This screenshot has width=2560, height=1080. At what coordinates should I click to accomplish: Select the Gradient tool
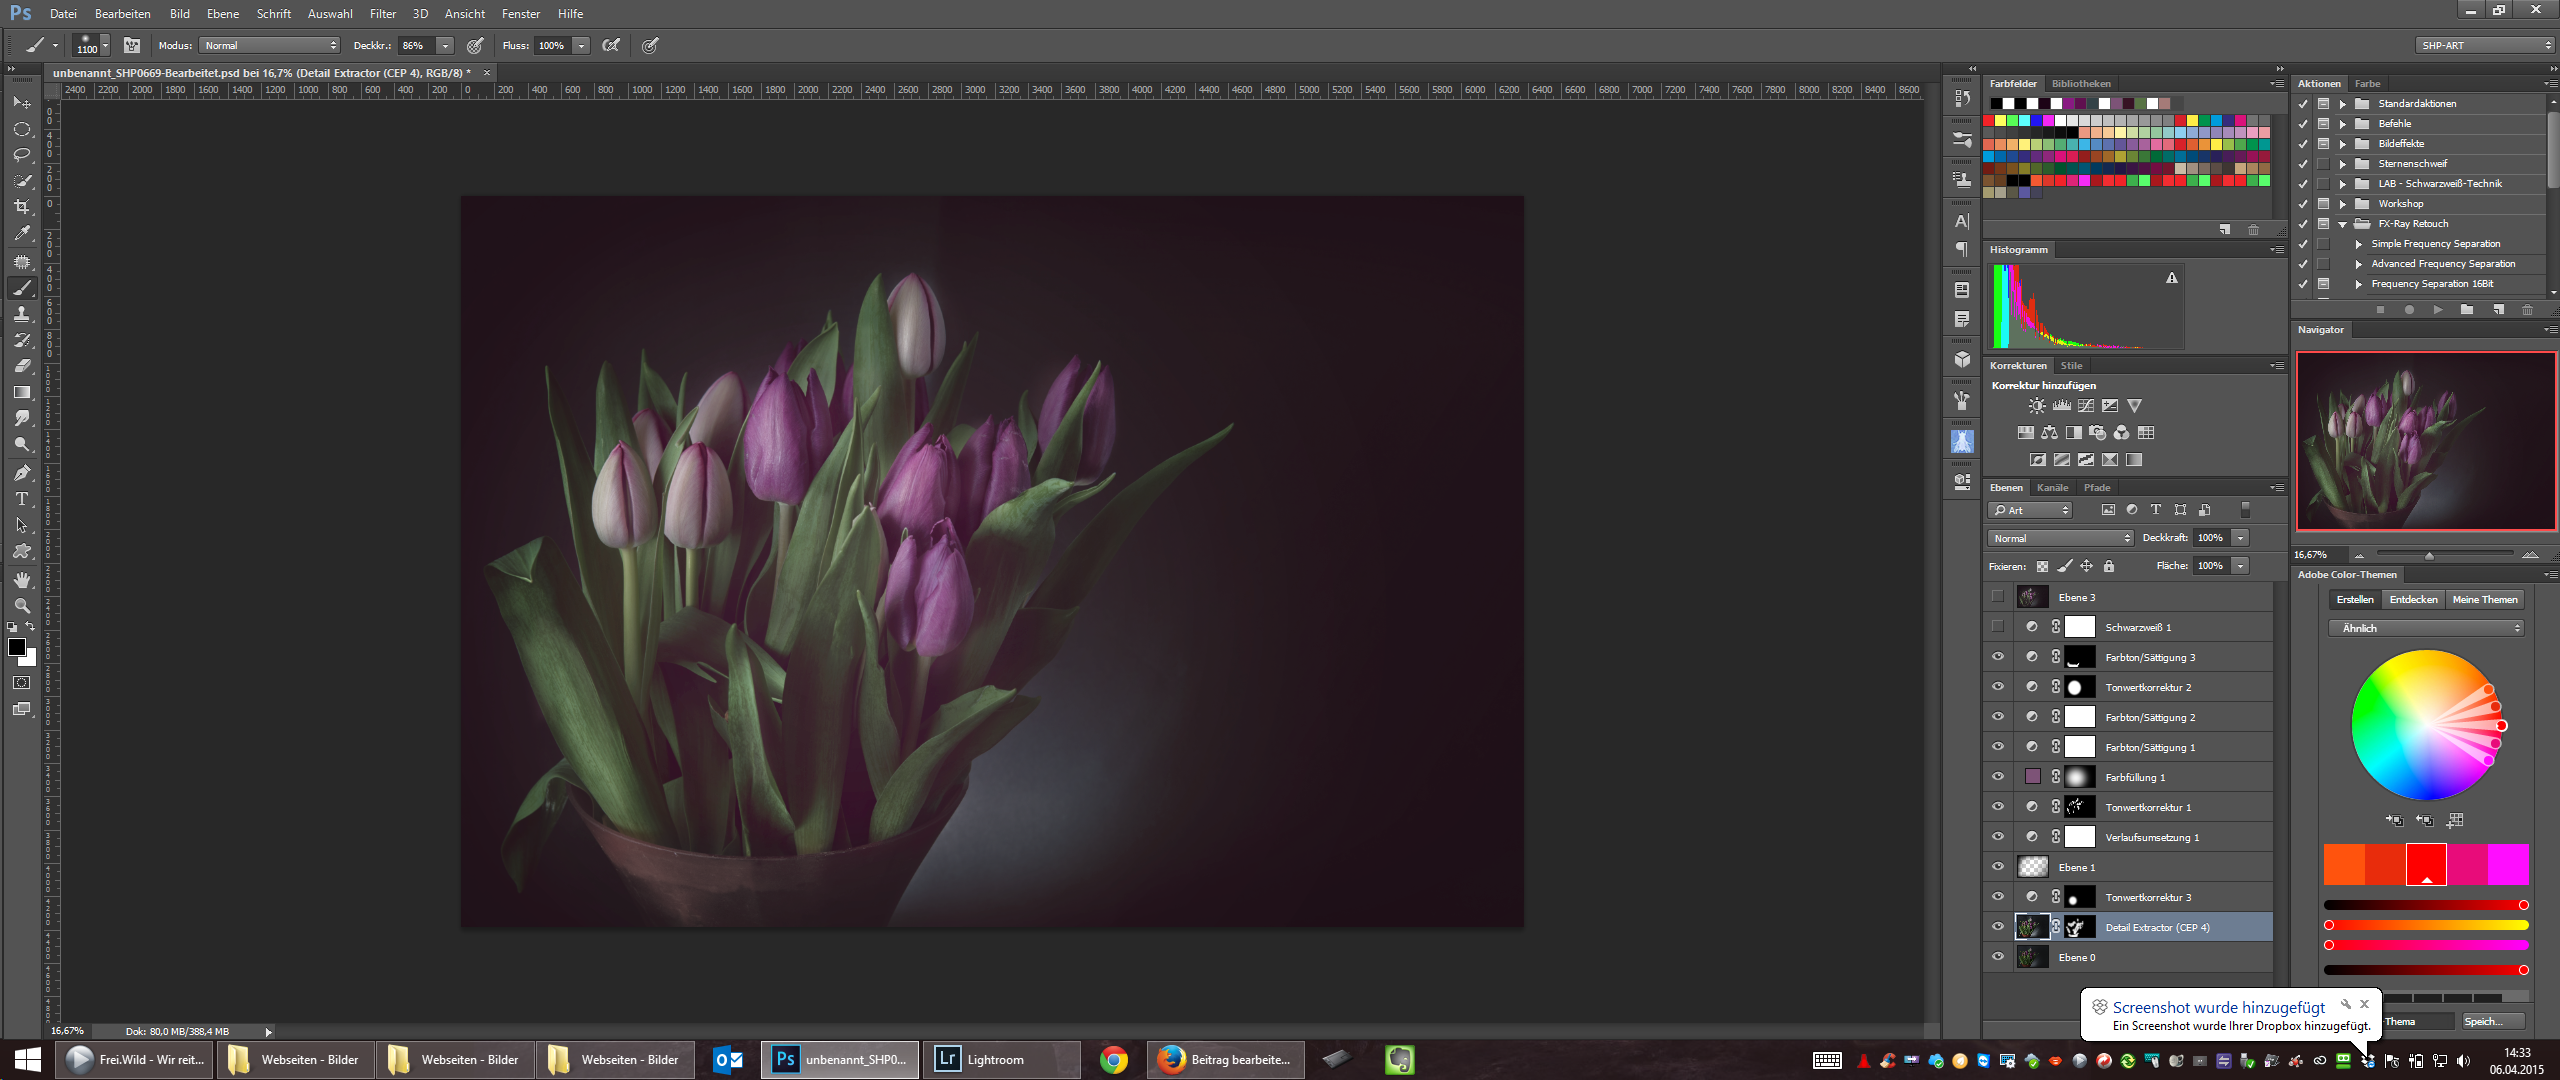[22, 392]
